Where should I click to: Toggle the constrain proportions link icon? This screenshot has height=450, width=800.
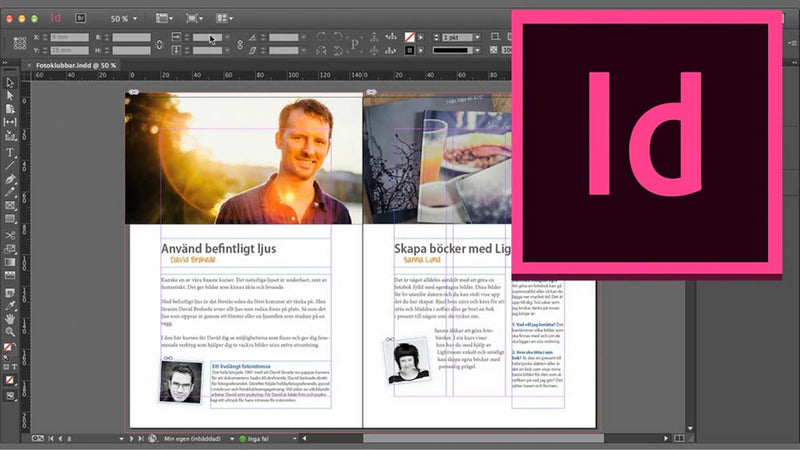coord(160,44)
